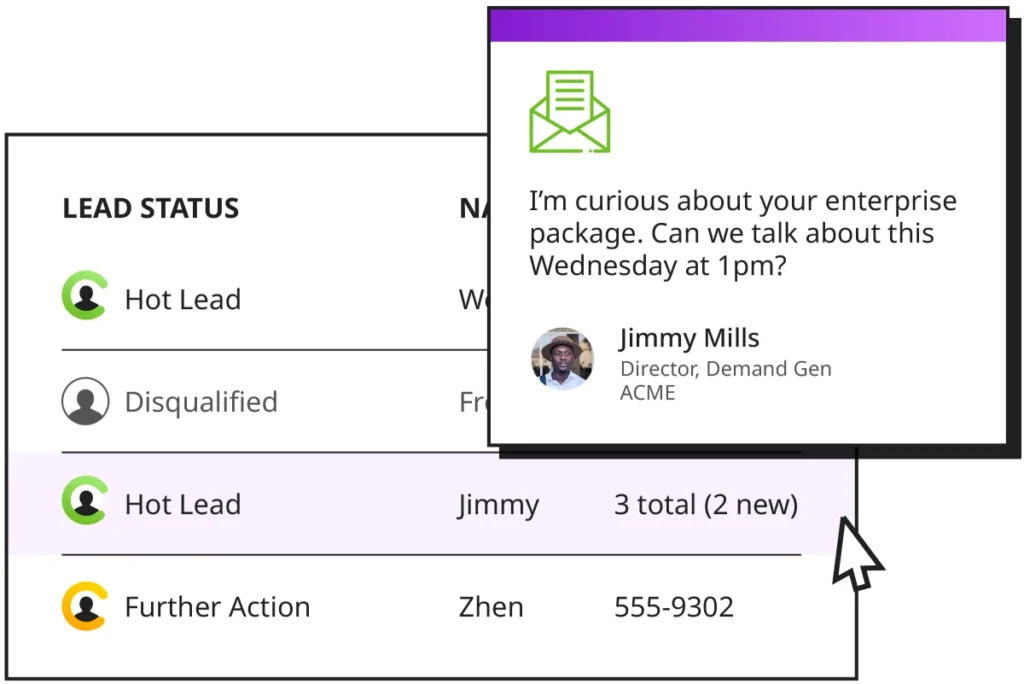Click the yellow Further Action status icon
The height and width of the screenshot is (684, 1024).
85,606
